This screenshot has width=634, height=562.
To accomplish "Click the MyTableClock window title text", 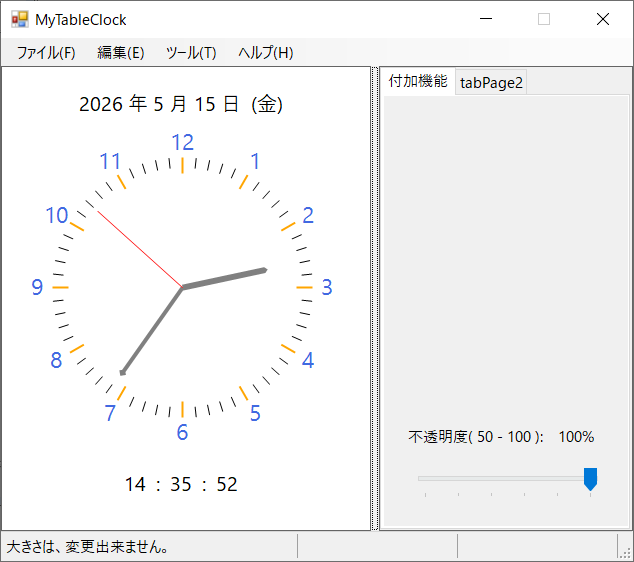I will click(x=80, y=20).
